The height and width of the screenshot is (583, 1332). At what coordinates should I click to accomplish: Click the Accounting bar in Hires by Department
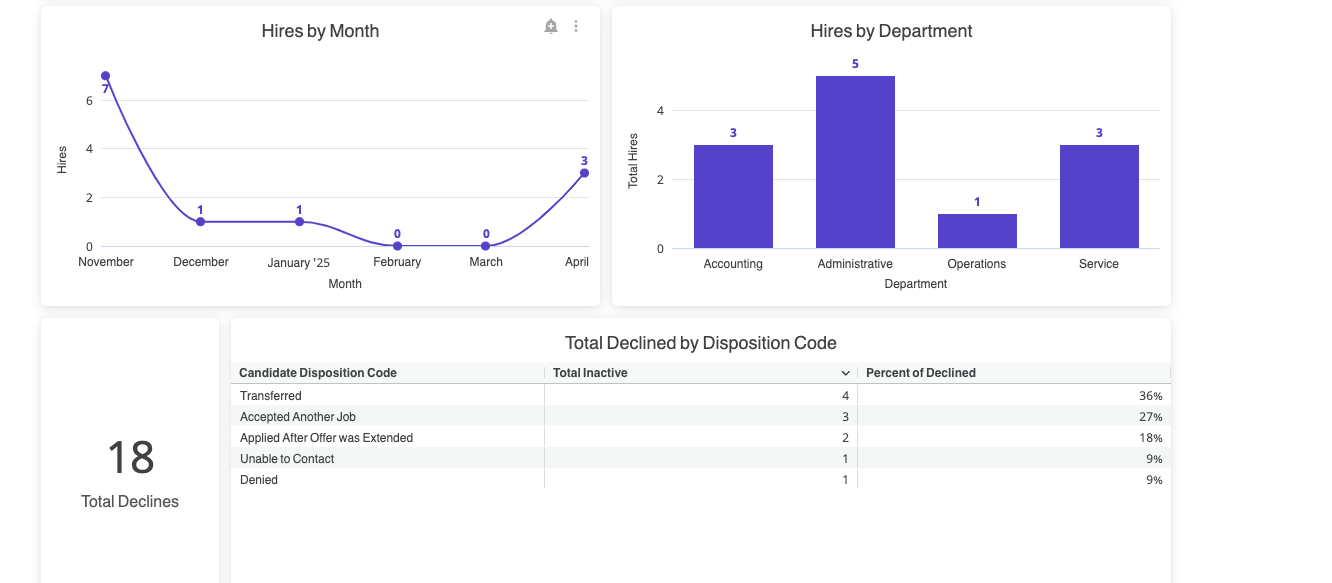pyautogui.click(x=733, y=196)
